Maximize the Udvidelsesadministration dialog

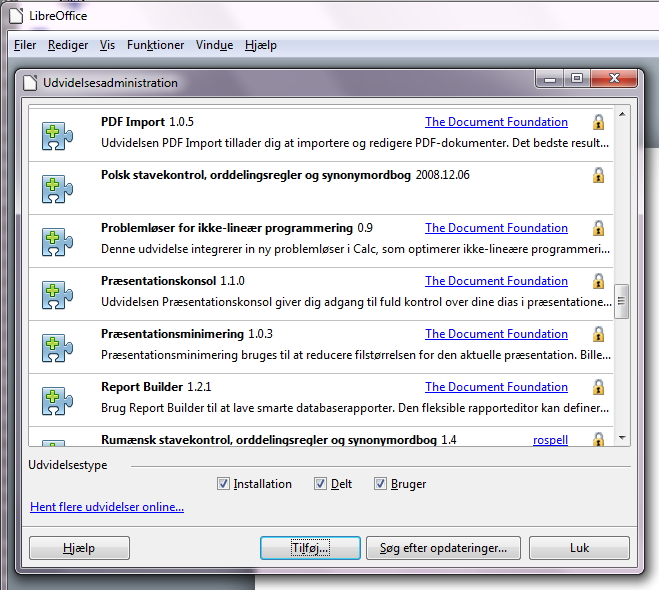(577, 79)
